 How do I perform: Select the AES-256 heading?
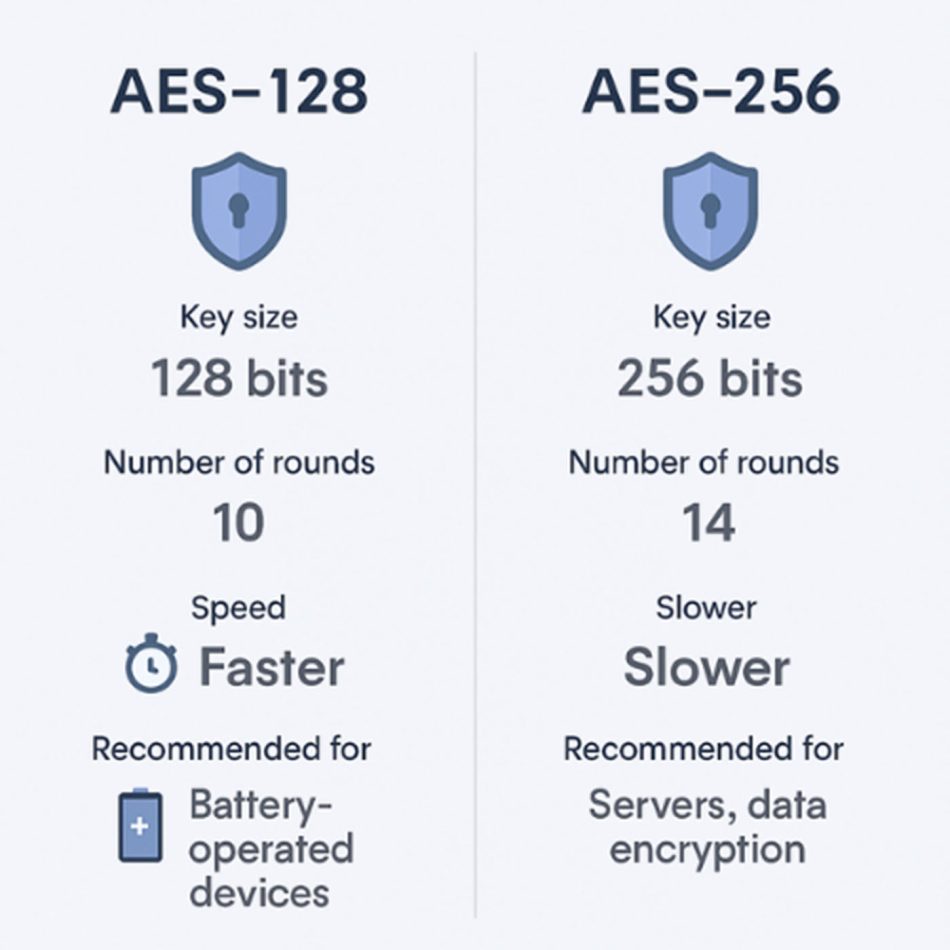point(711,91)
